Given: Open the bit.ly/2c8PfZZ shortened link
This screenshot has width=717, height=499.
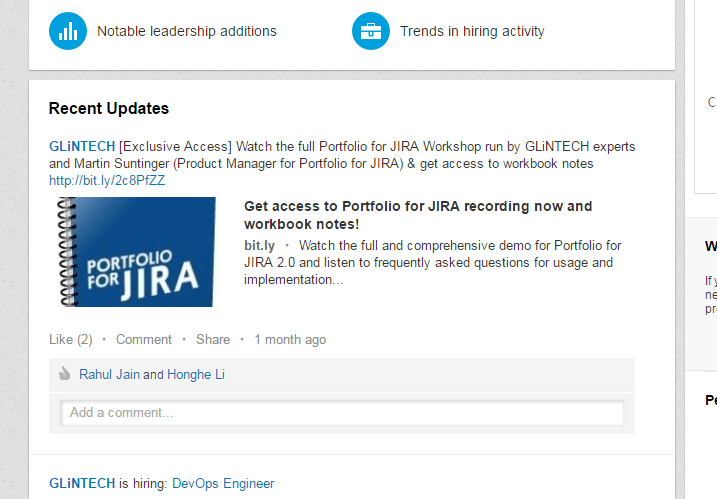Looking at the screenshot, I should pos(107,181).
